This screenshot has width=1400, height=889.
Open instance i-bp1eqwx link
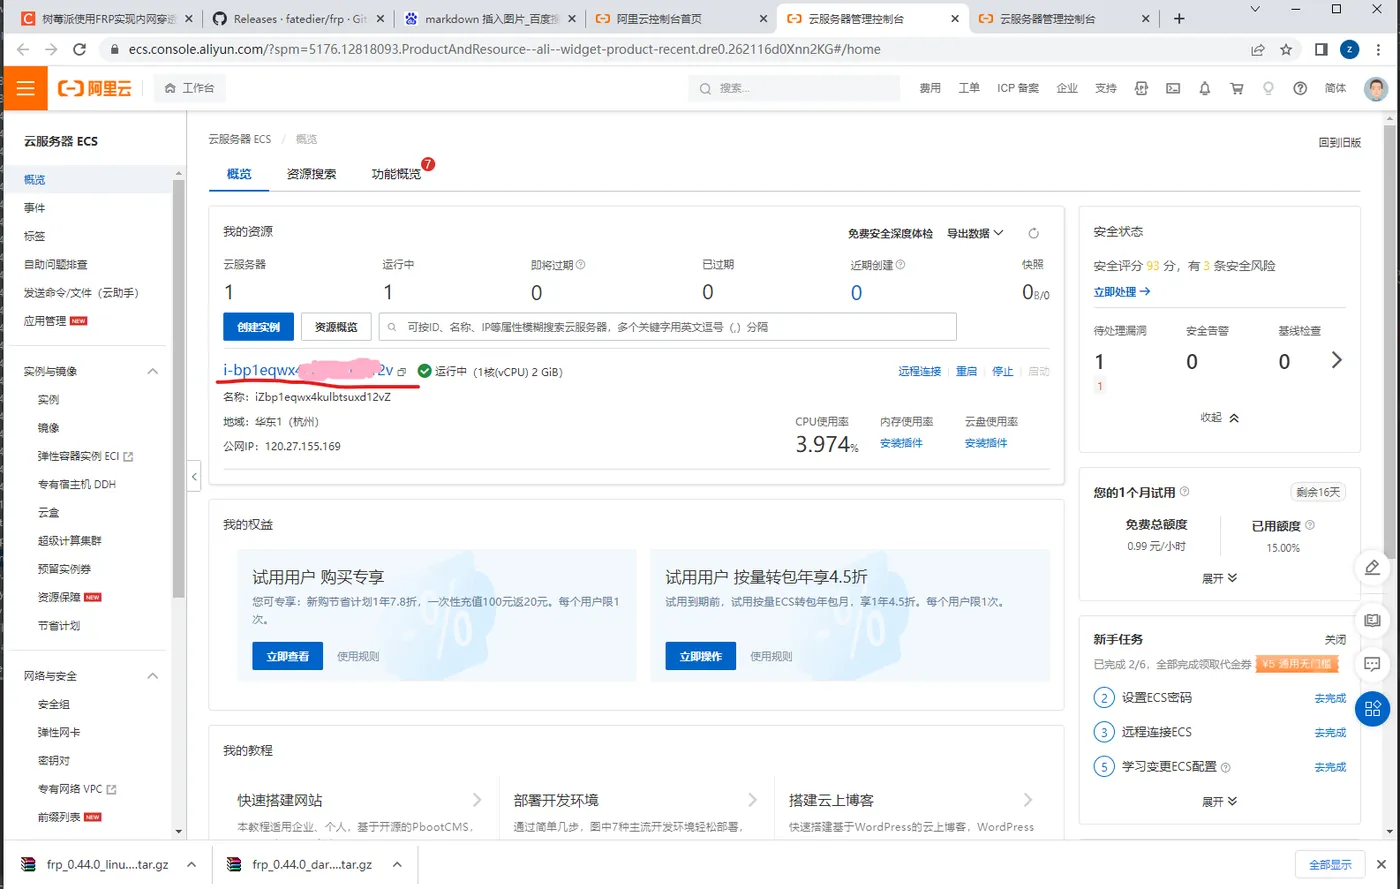(x=307, y=370)
